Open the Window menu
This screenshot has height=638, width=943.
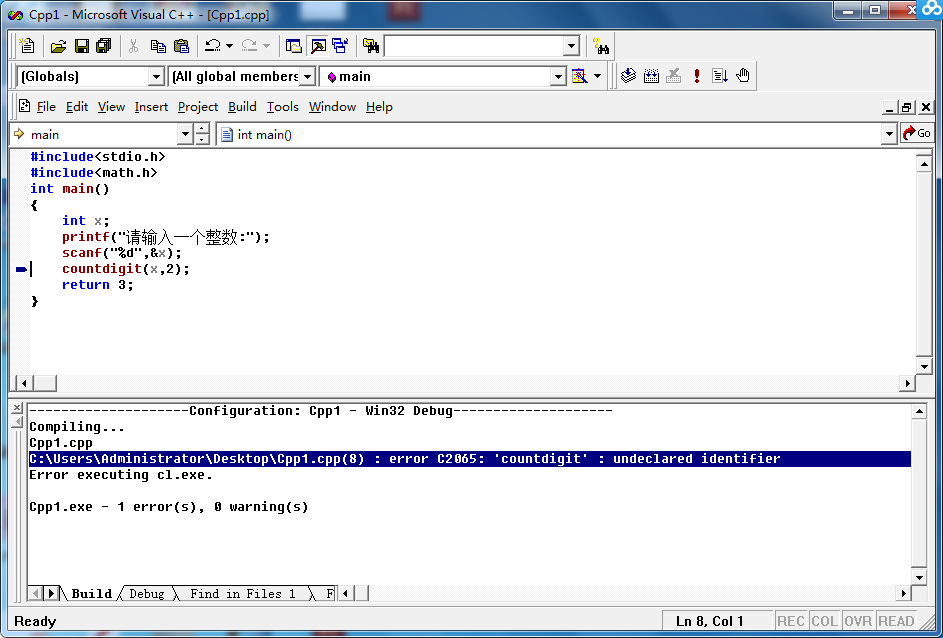(333, 106)
